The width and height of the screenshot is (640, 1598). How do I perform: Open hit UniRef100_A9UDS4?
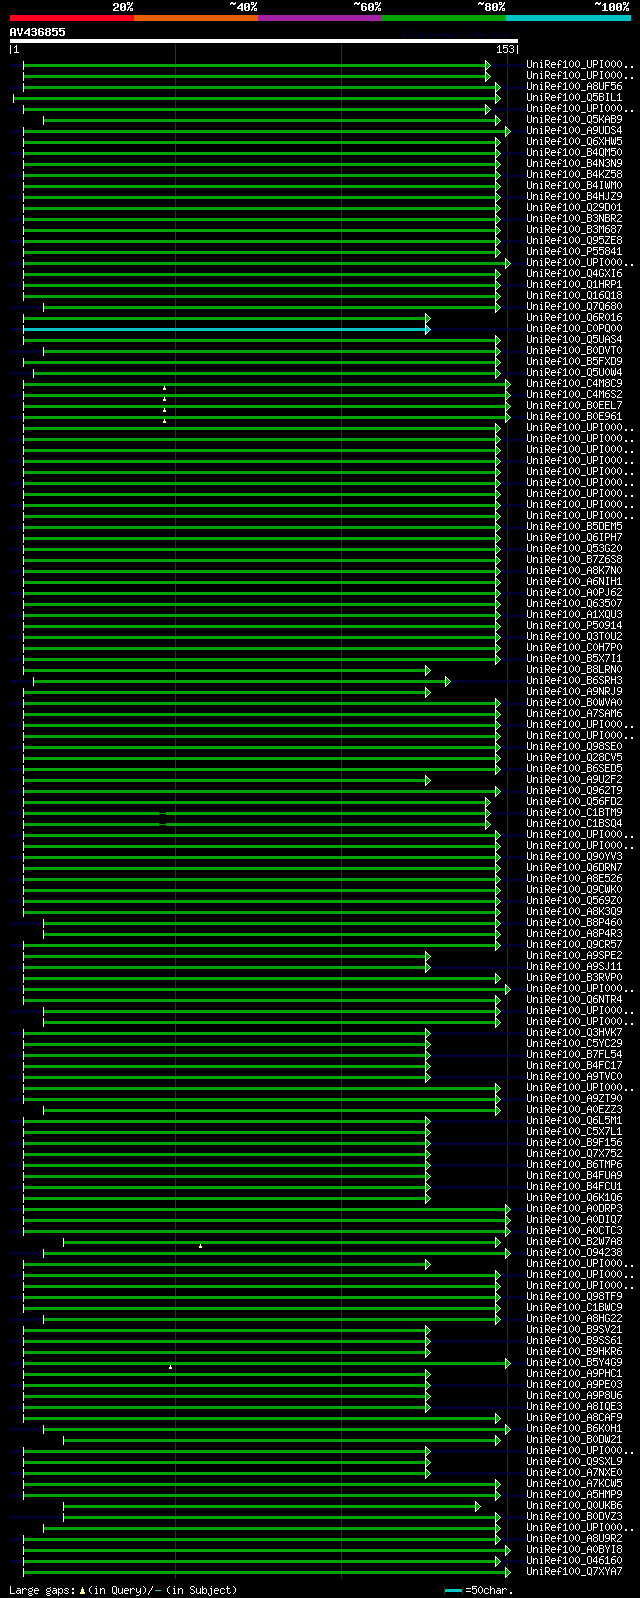tap(574, 131)
